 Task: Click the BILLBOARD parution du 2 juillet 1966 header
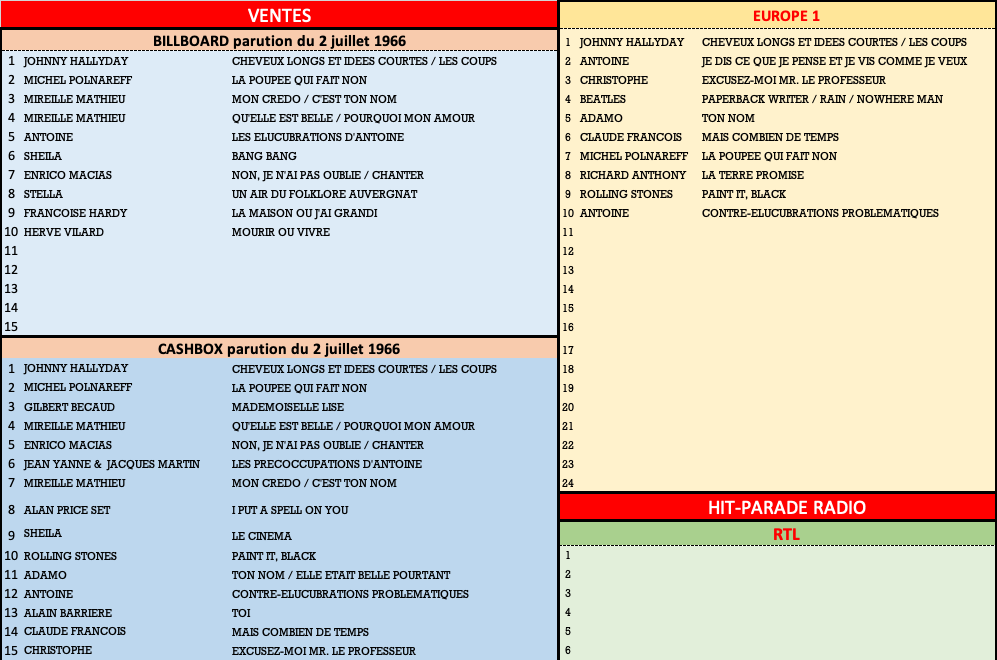coord(279,41)
